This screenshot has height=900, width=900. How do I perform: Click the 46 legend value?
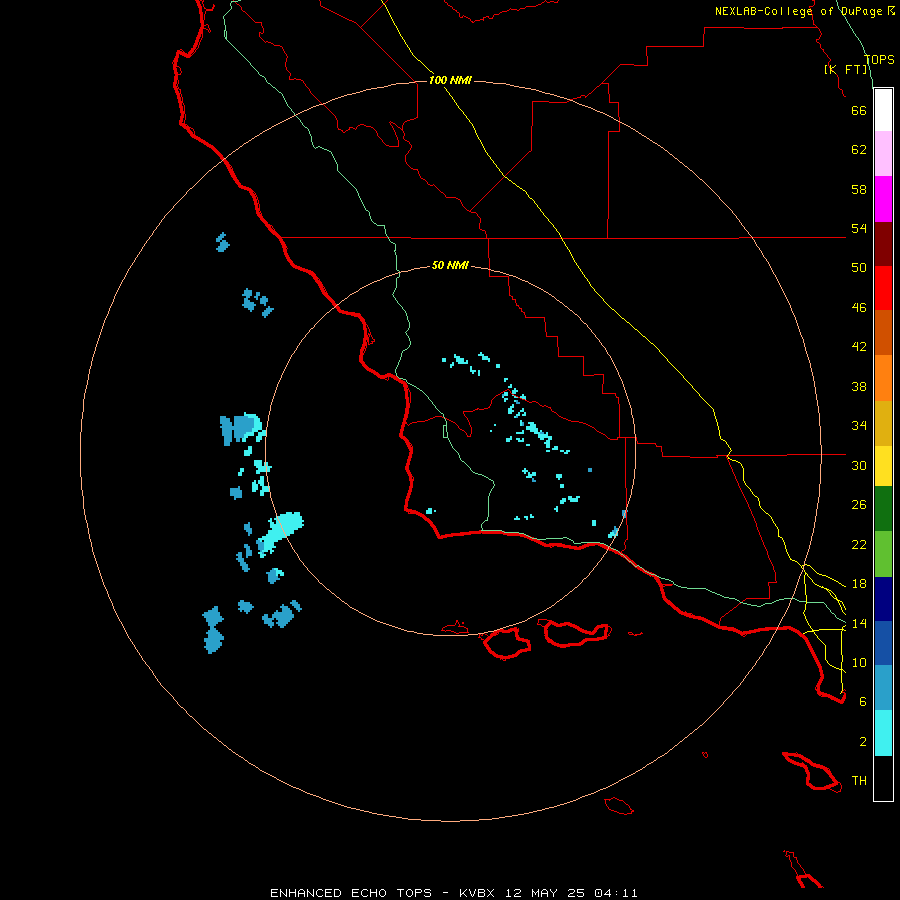click(859, 308)
